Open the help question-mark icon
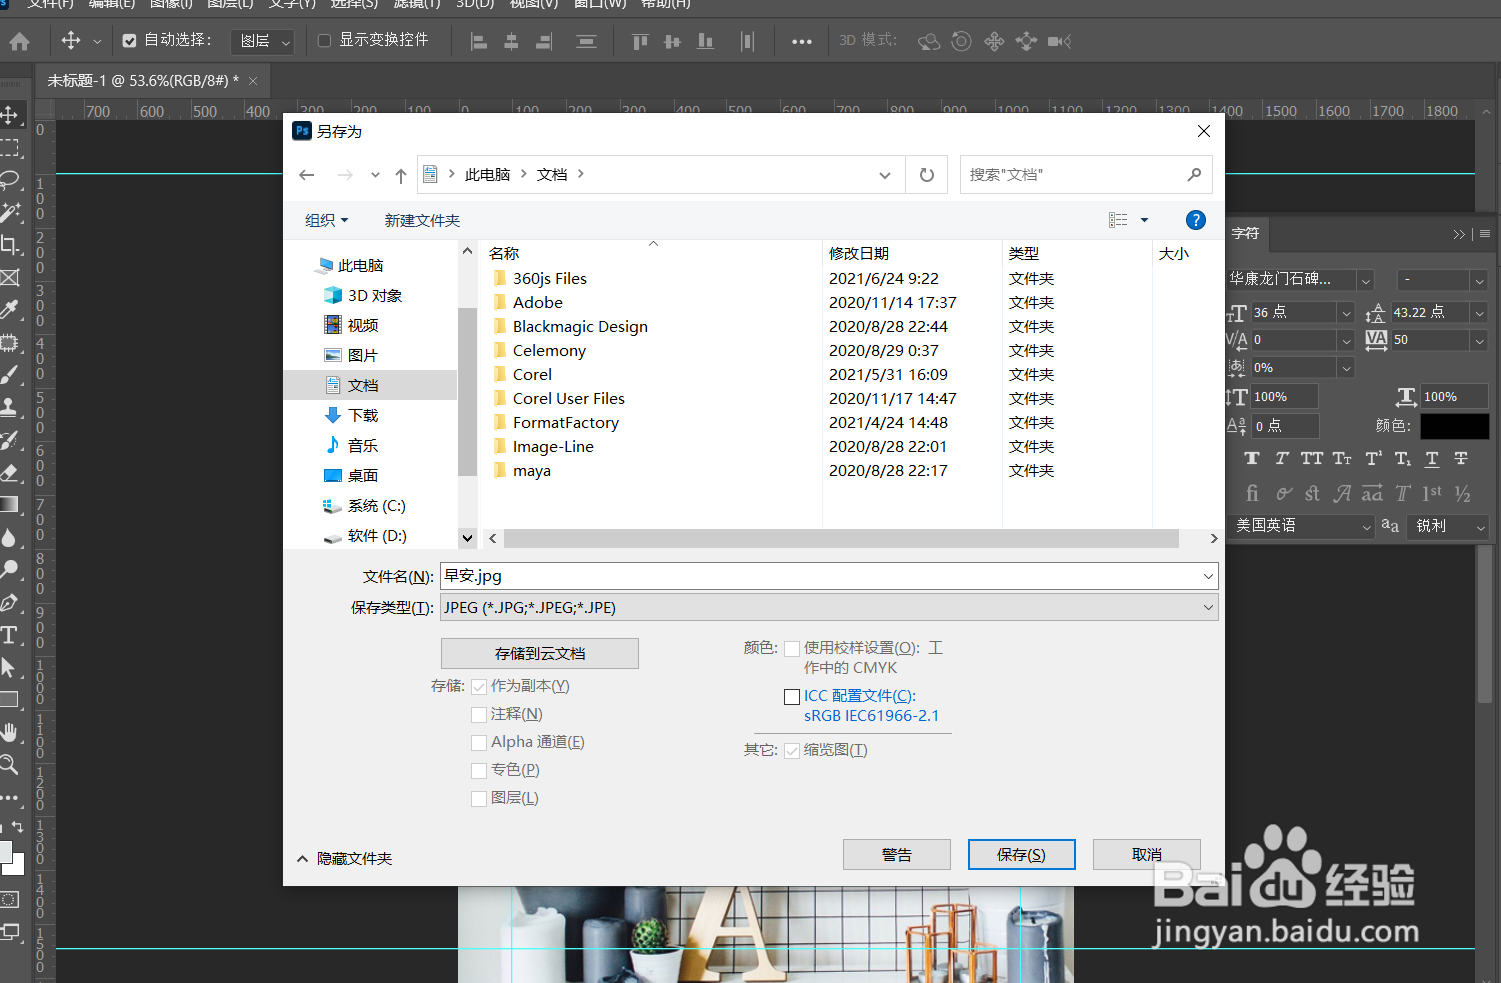 pos(1195,220)
